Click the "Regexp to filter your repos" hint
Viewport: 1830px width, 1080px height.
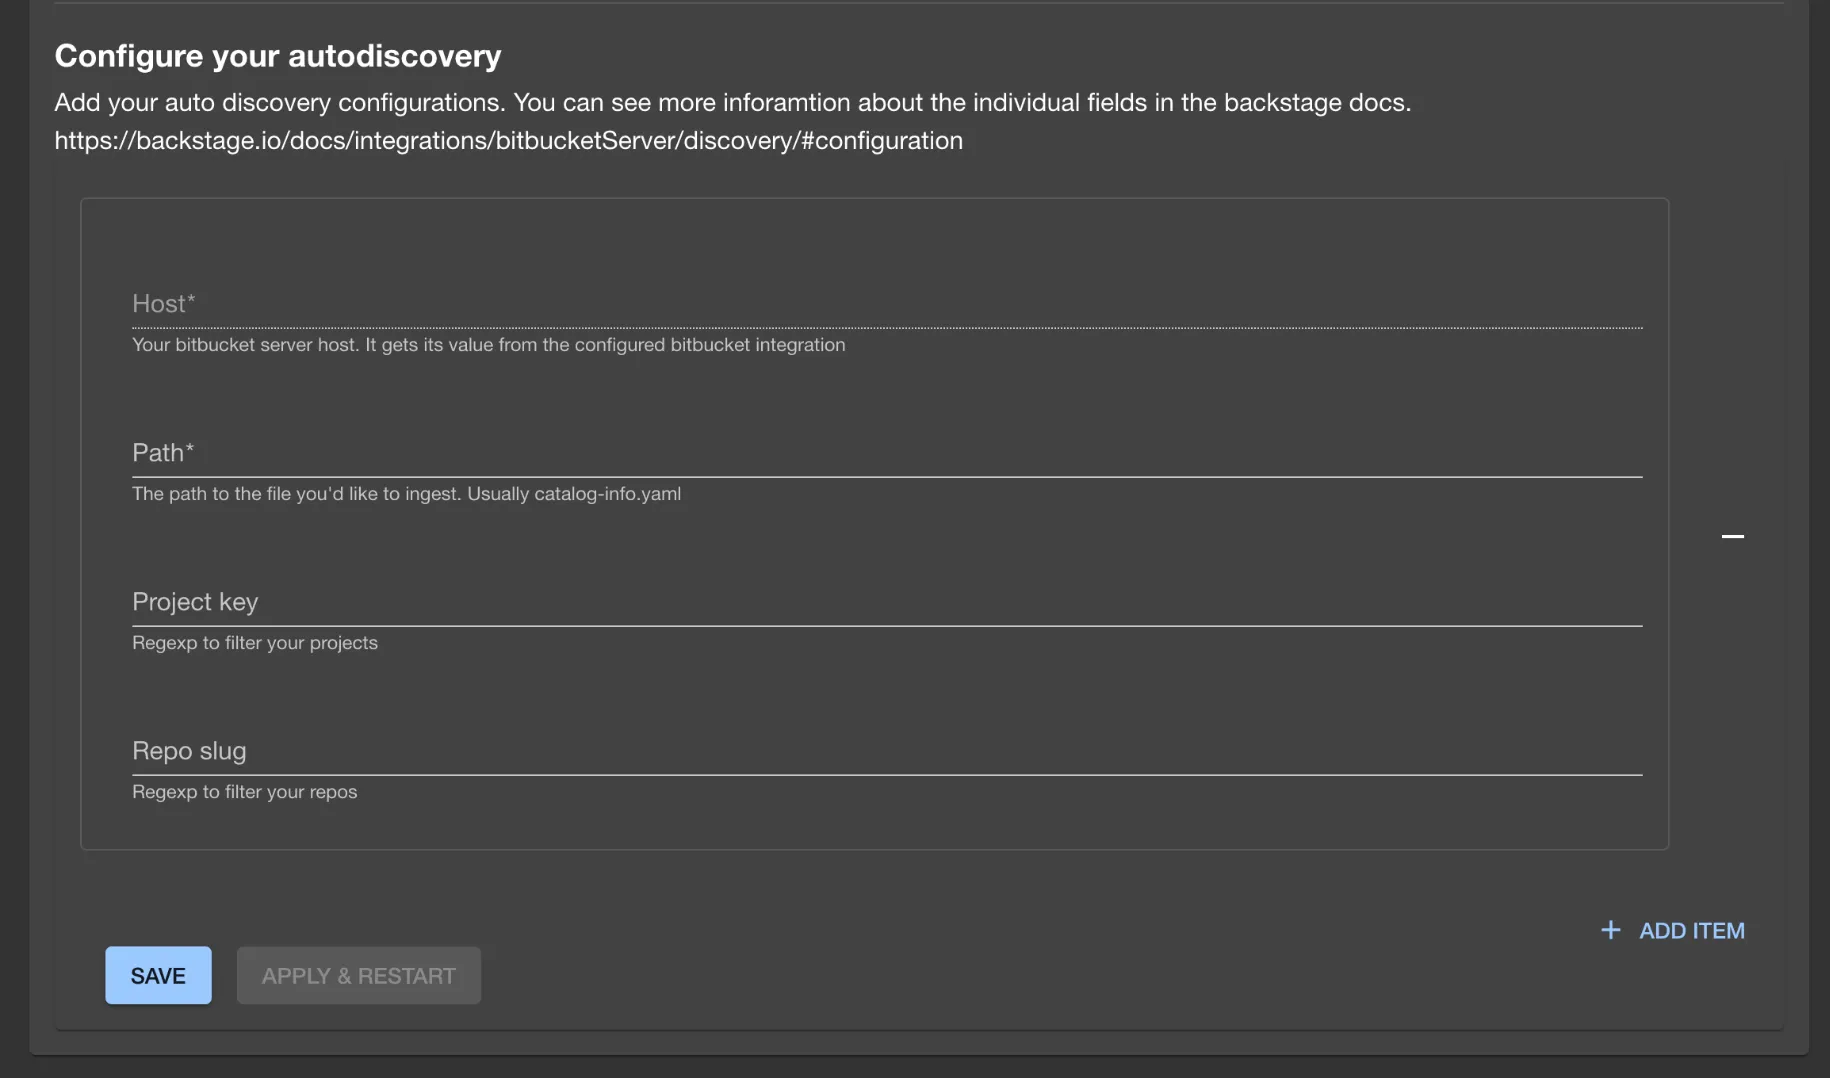point(244,792)
